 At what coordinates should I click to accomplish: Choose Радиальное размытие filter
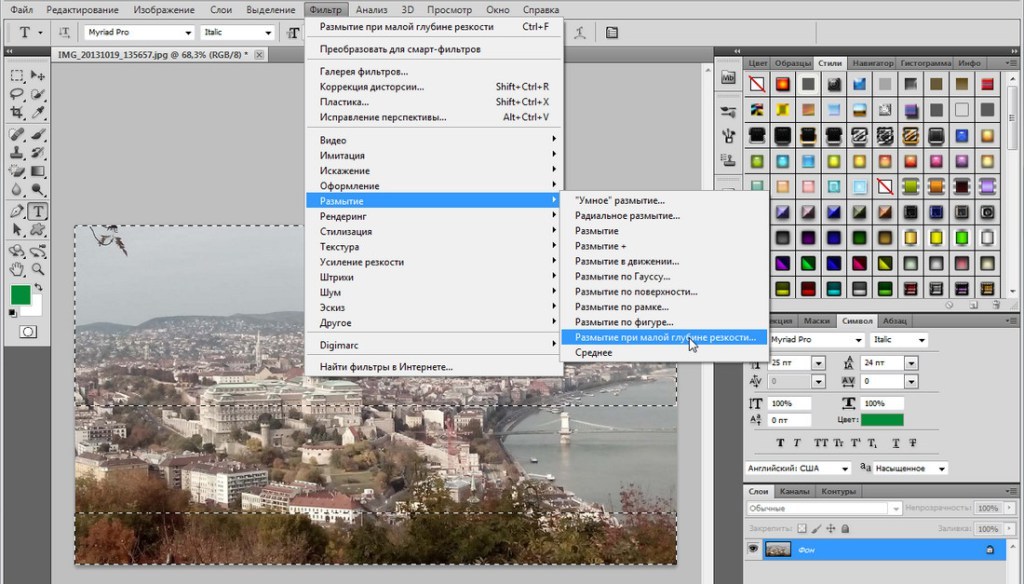pos(627,216)
